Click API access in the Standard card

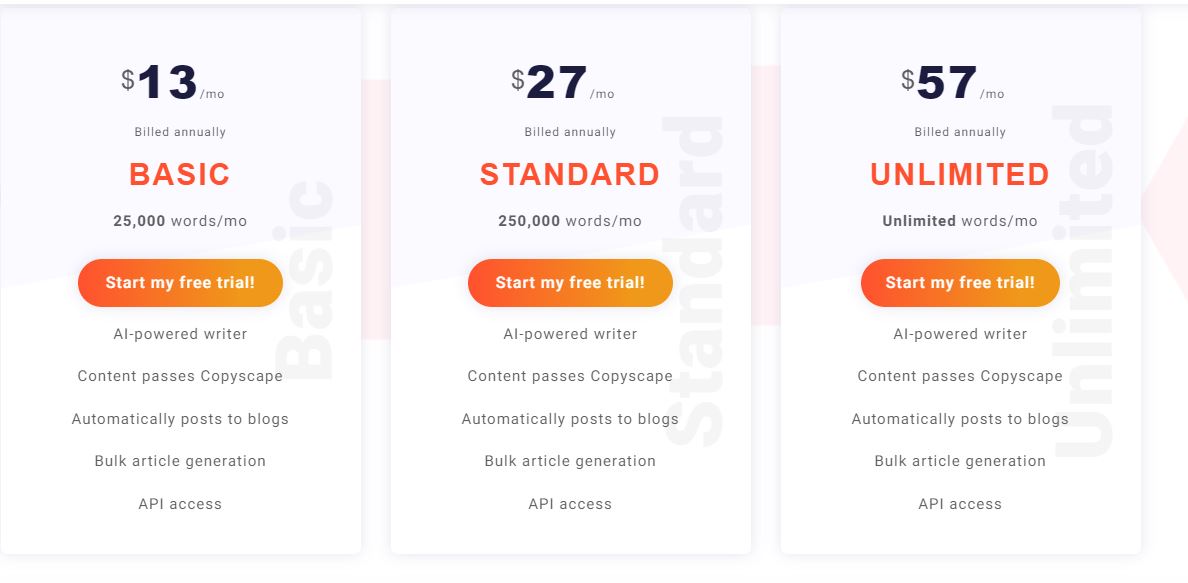[x=570, y=504]
